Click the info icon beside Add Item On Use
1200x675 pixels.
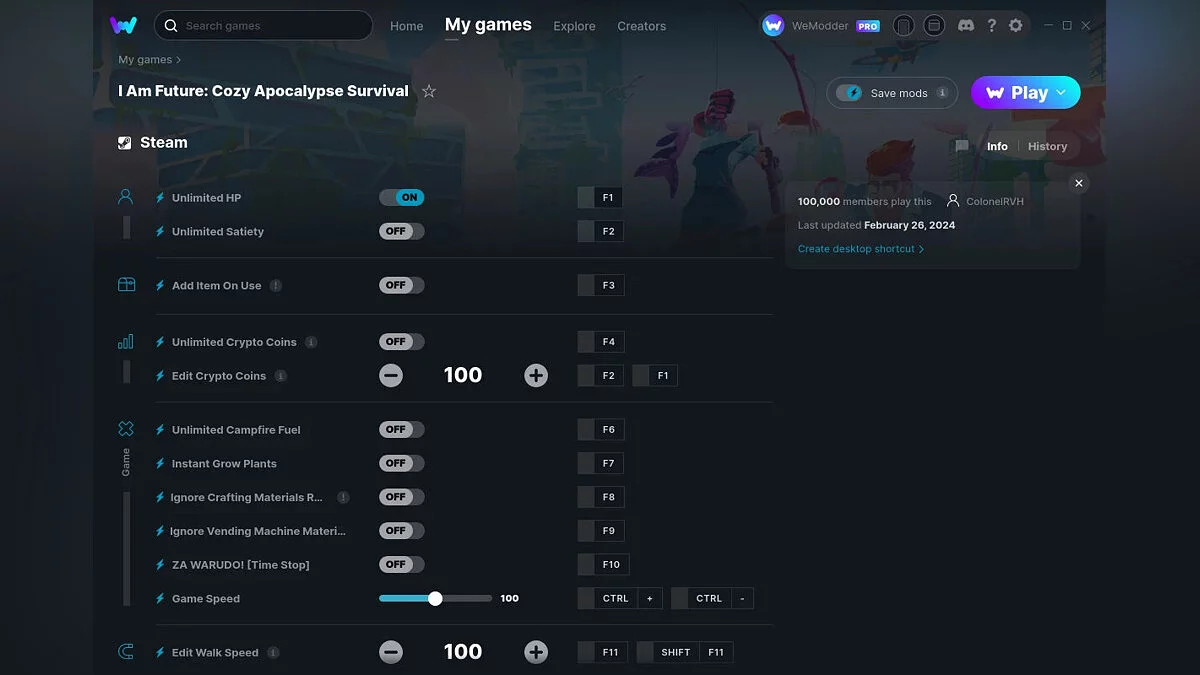[x=276, y=286]
